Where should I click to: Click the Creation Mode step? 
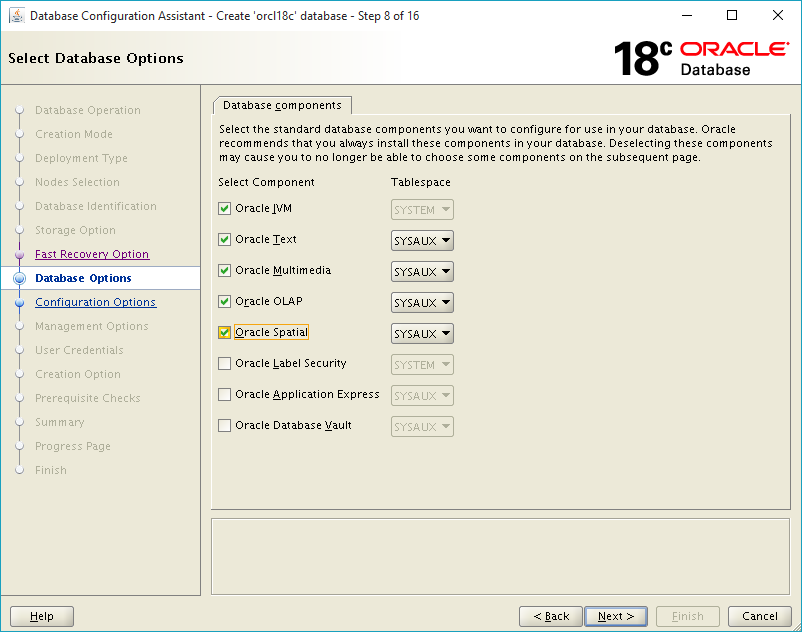pos(74,134)
